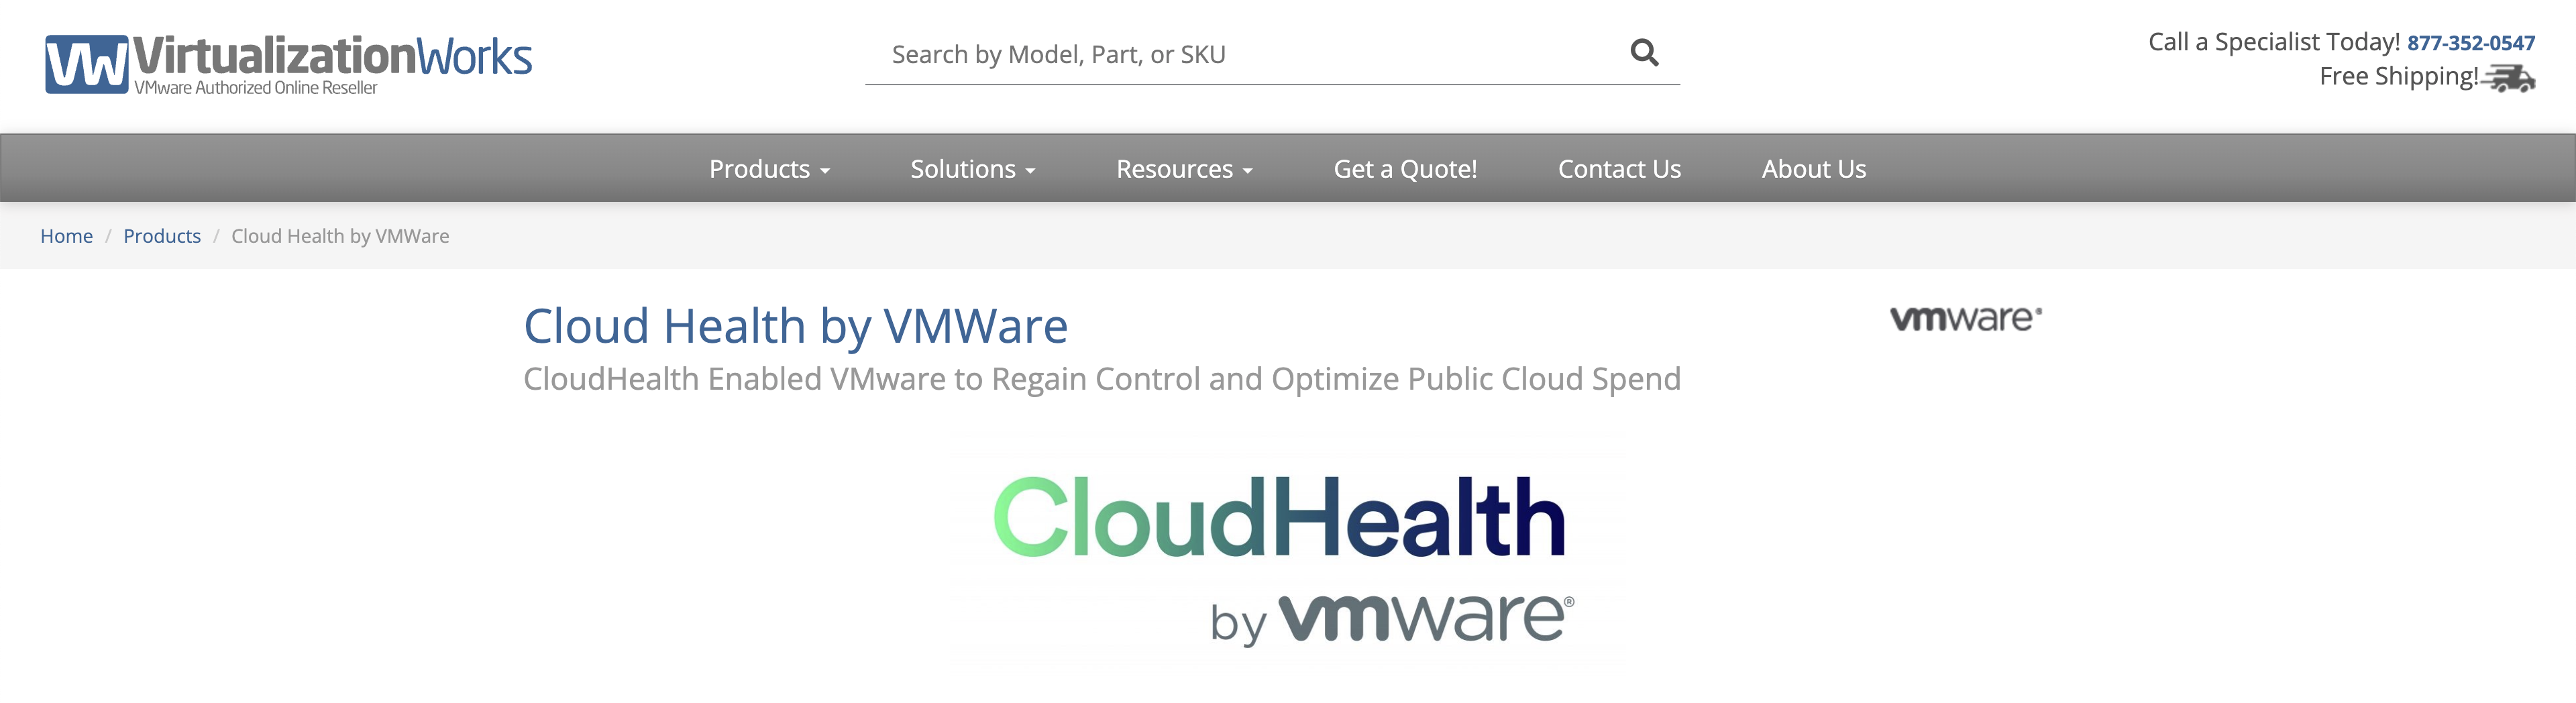This screenshot has height=703, width=2576.
Task: Click the small VMware logo at right
Action: [x=1965, y=319]
